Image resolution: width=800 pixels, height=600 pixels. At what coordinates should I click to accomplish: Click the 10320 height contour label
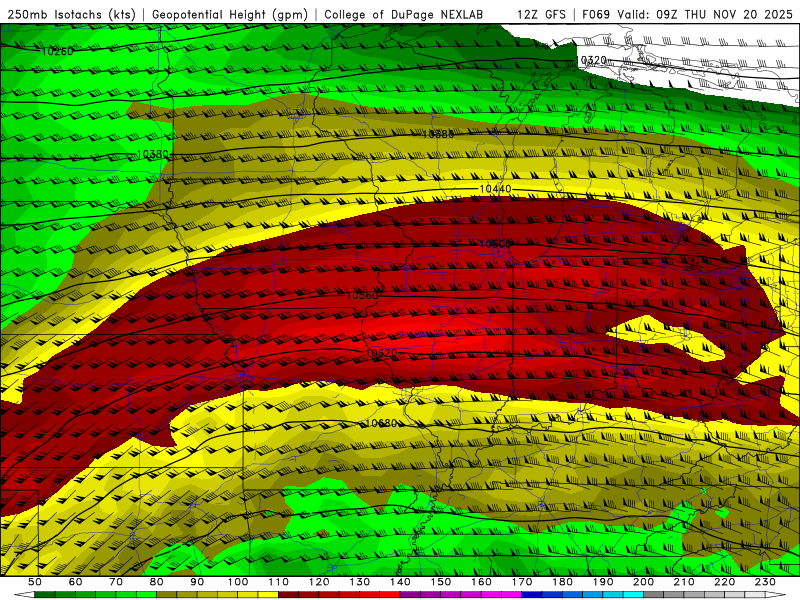(x=591, y=60)
